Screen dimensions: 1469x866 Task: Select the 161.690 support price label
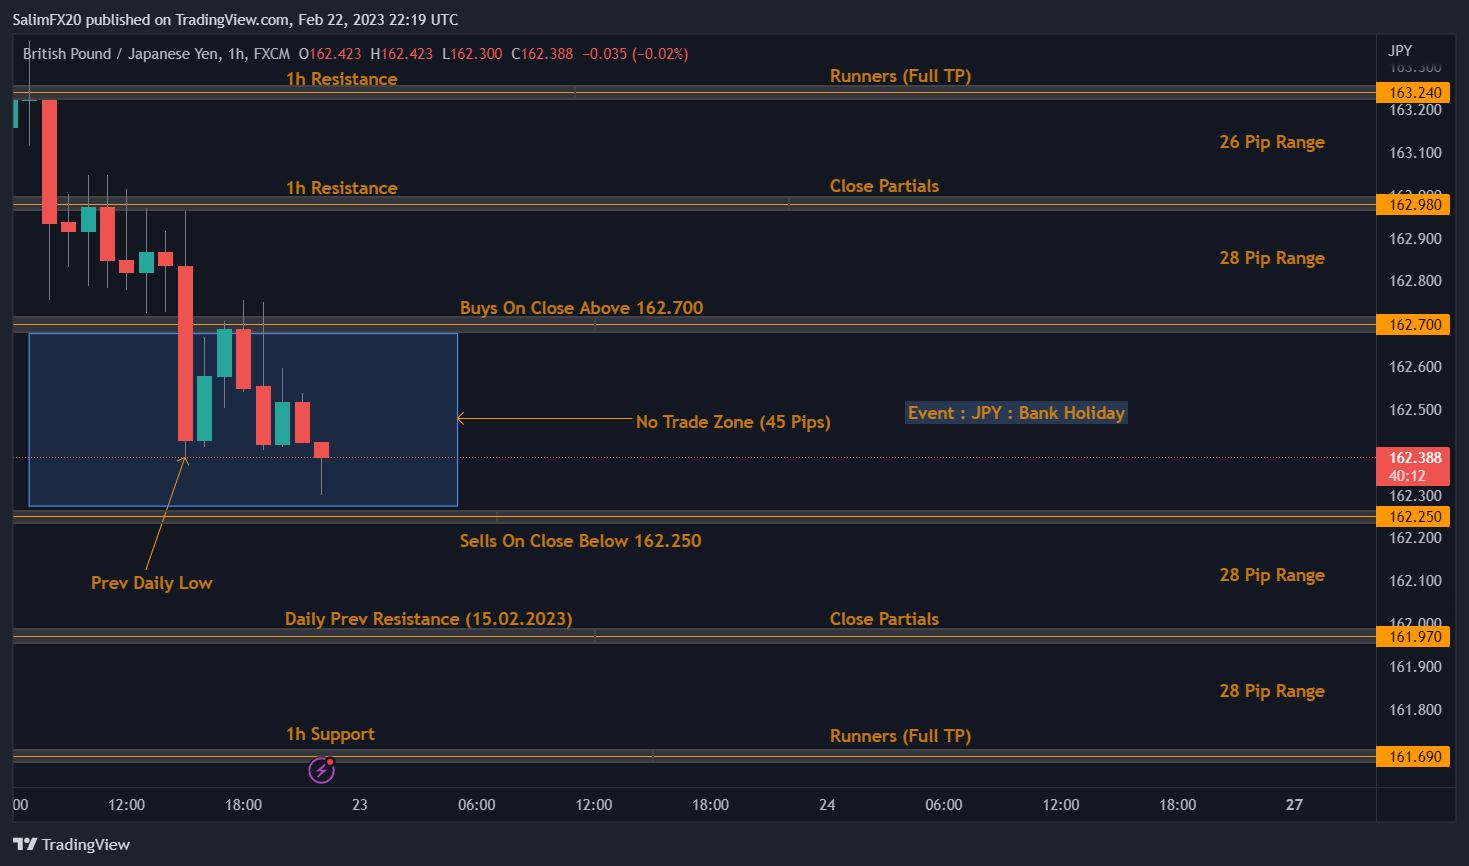[x=1415, y=757]
